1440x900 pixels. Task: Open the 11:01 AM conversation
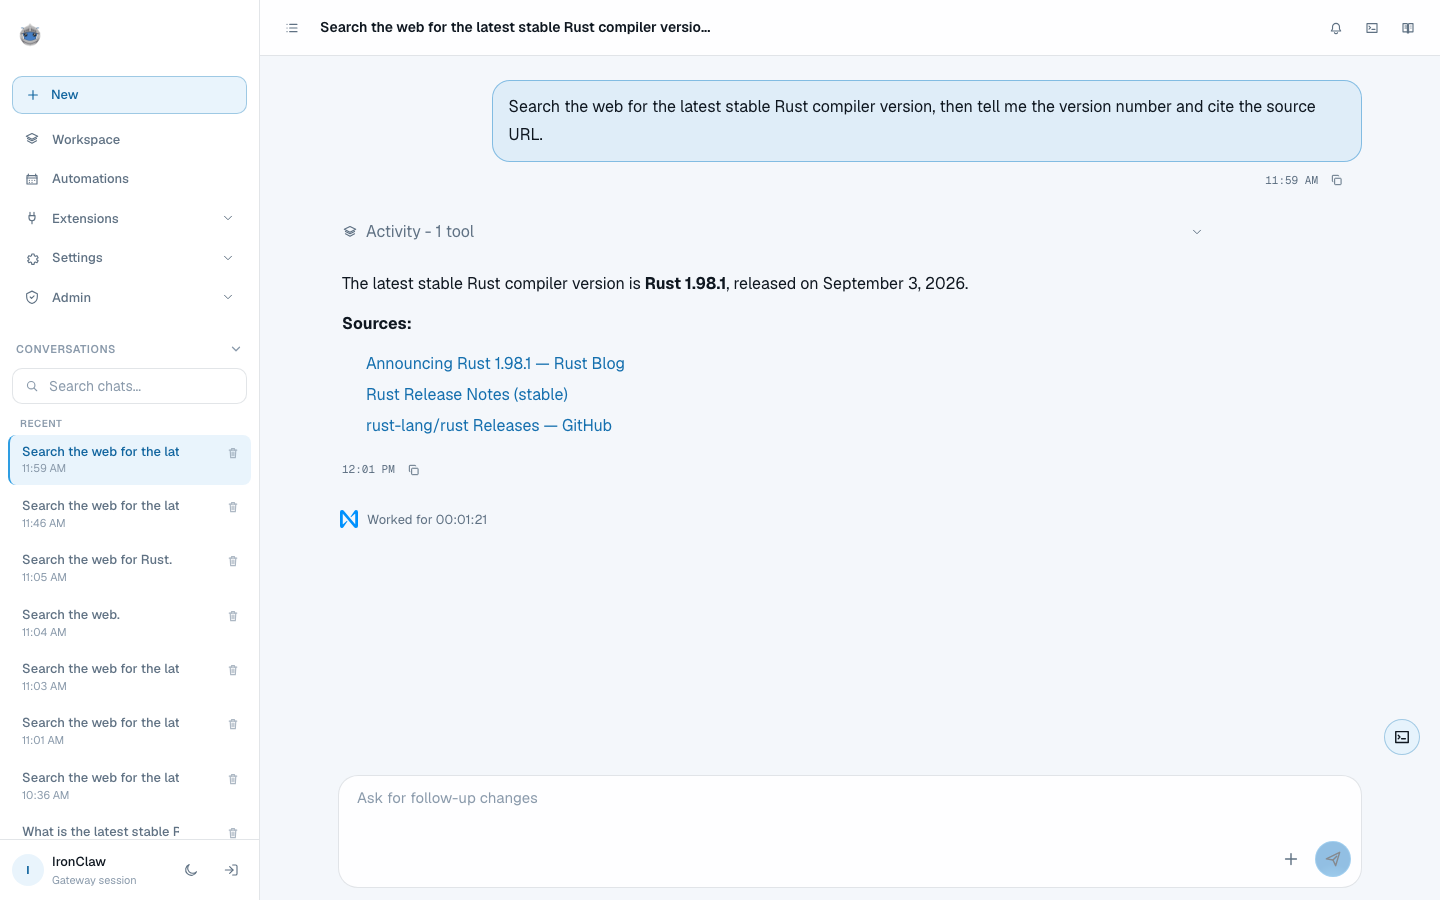pos(129,731)
